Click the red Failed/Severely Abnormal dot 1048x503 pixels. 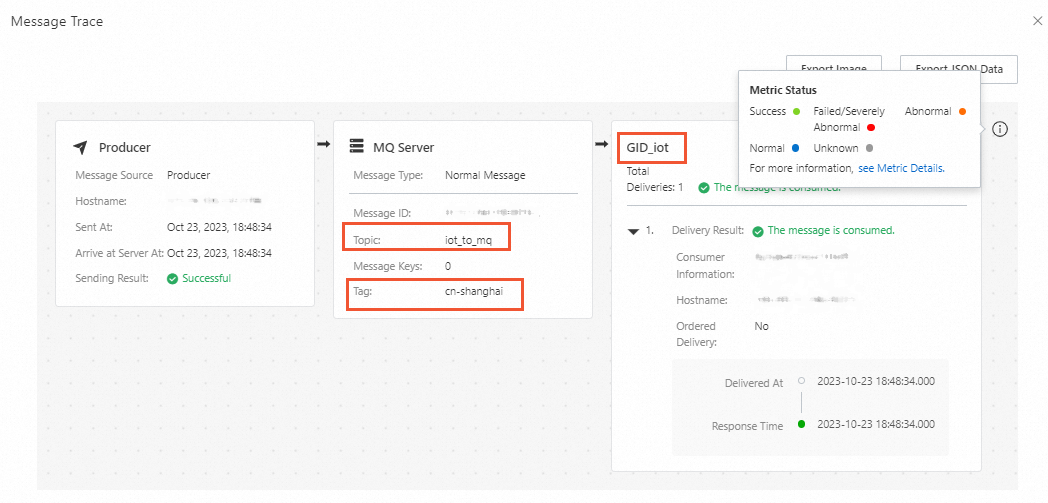[871, 127]
